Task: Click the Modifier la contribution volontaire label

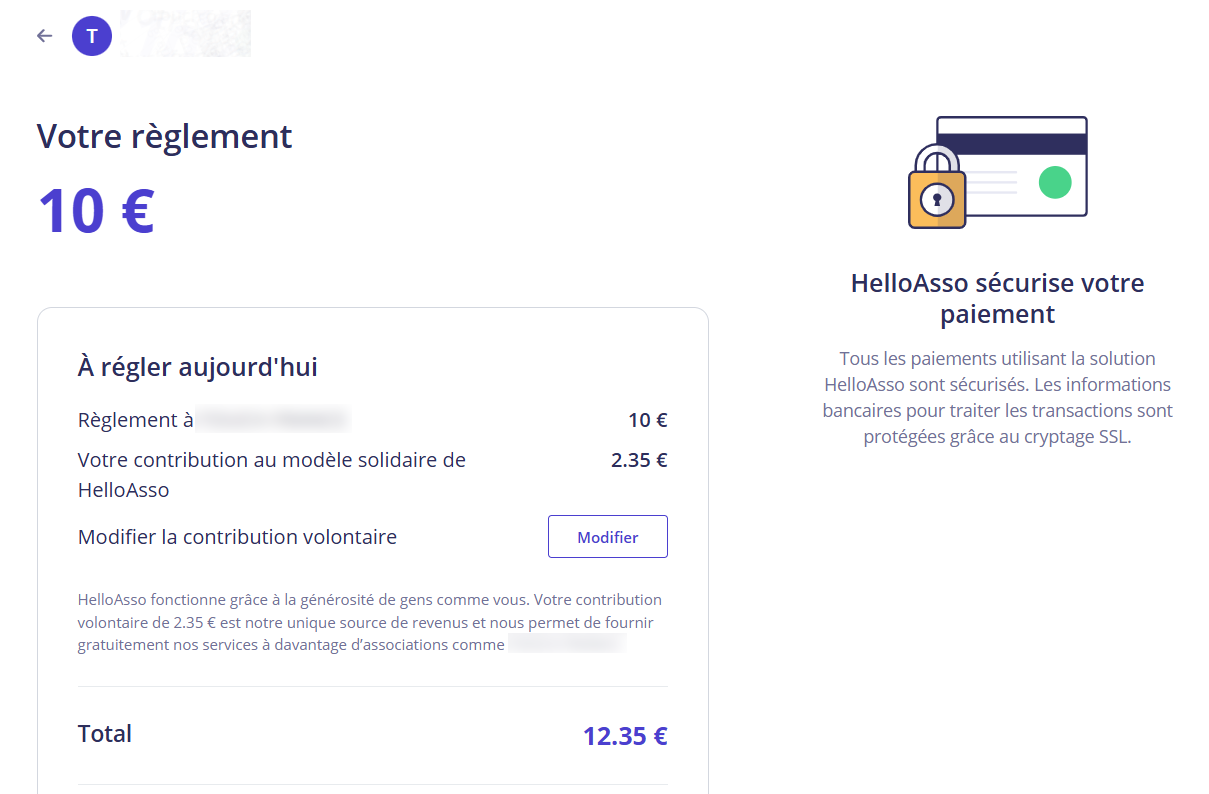Action: point(237,537)
